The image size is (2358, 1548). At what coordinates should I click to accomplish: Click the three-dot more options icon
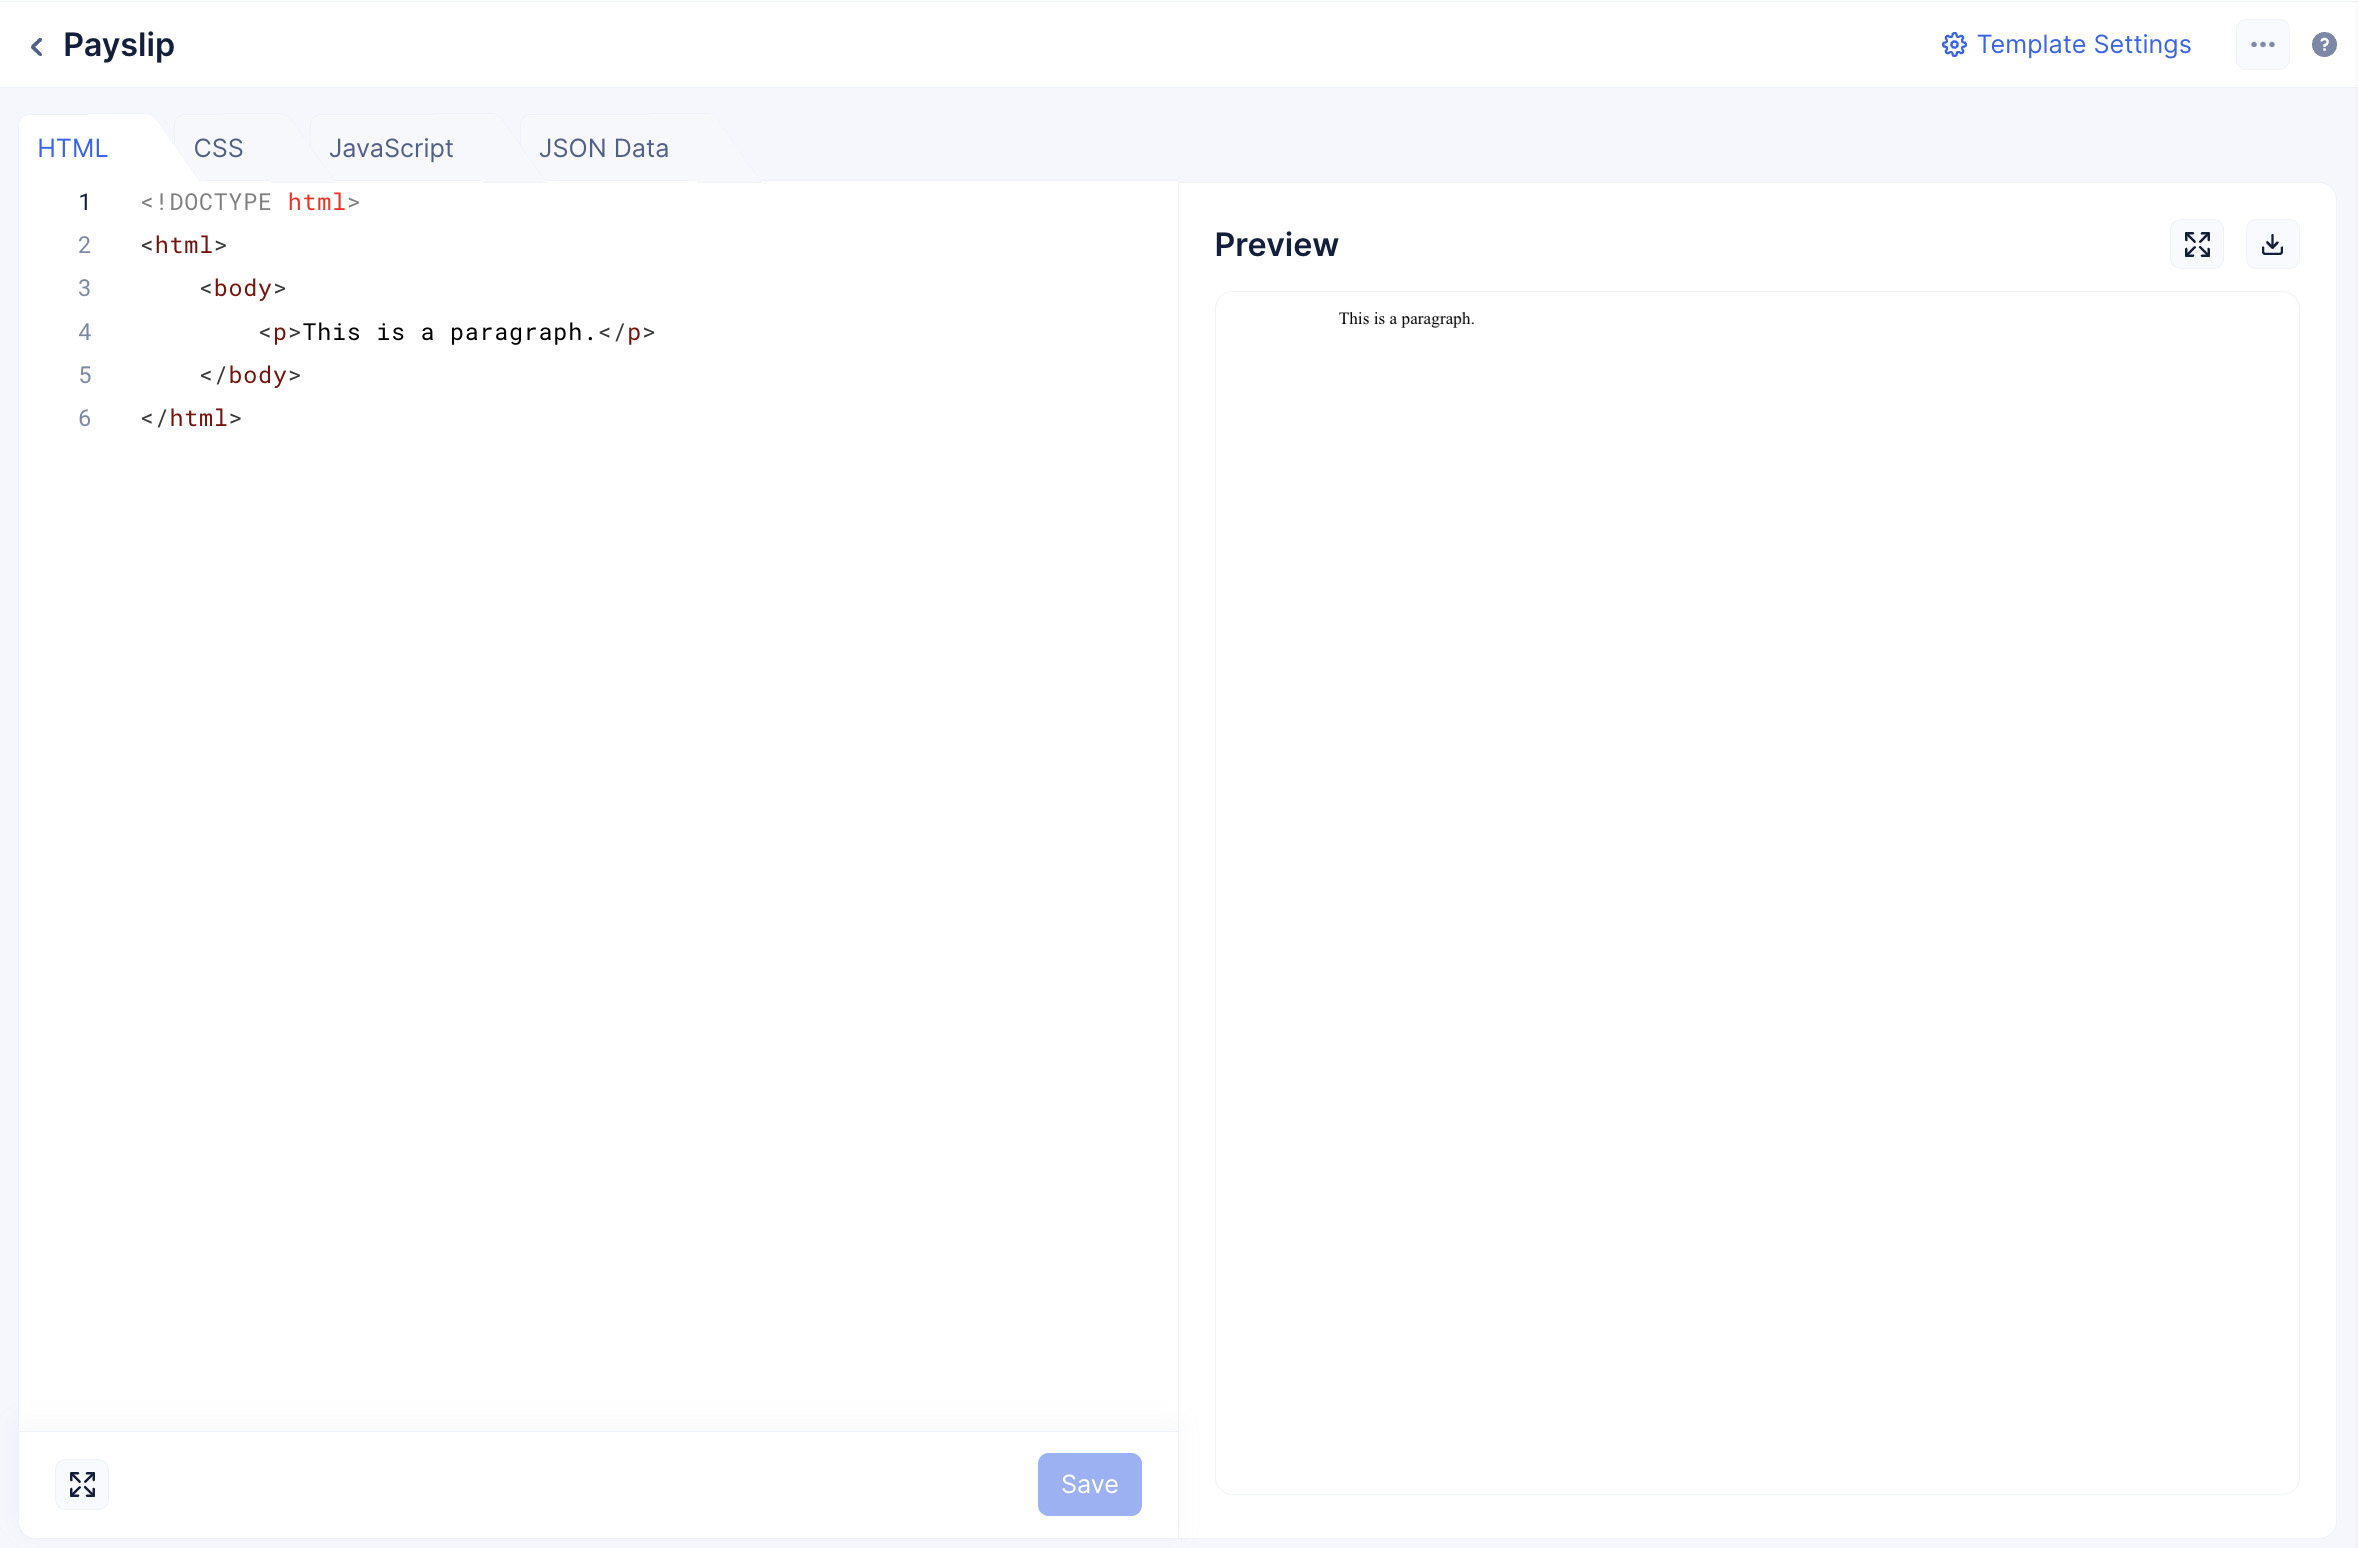[2263, 45]
